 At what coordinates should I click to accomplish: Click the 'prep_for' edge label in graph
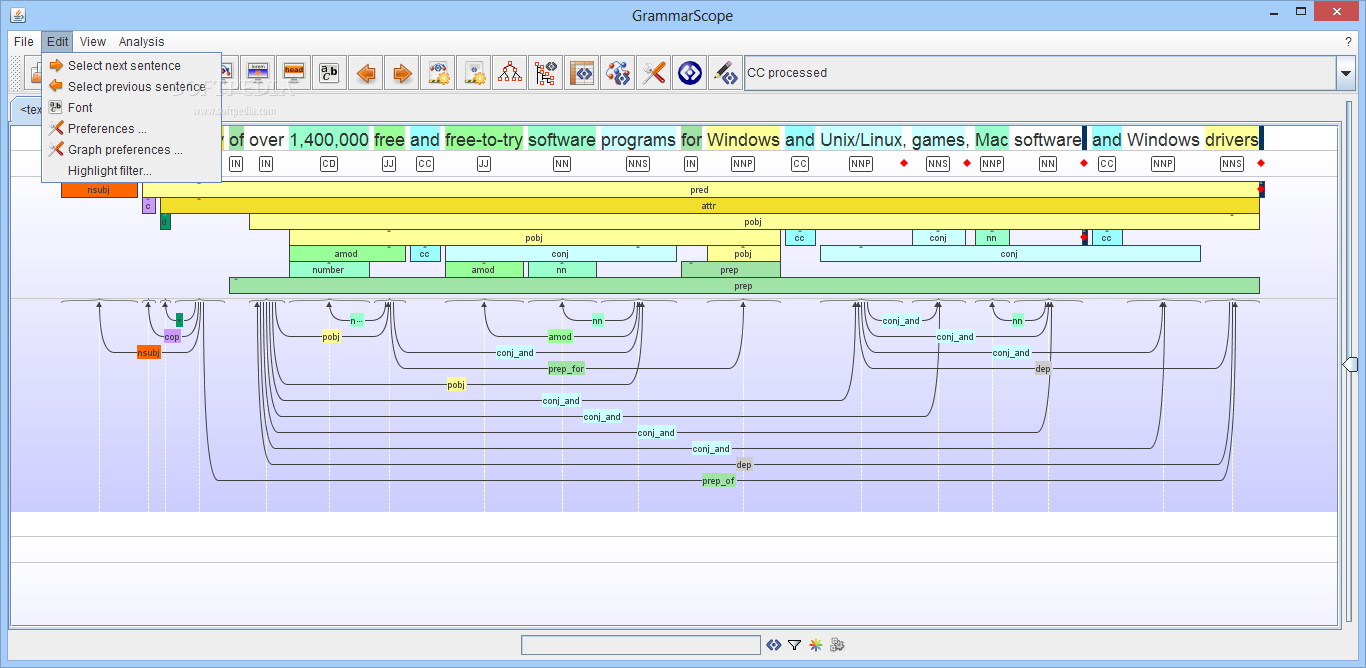(x=566, y=369)
